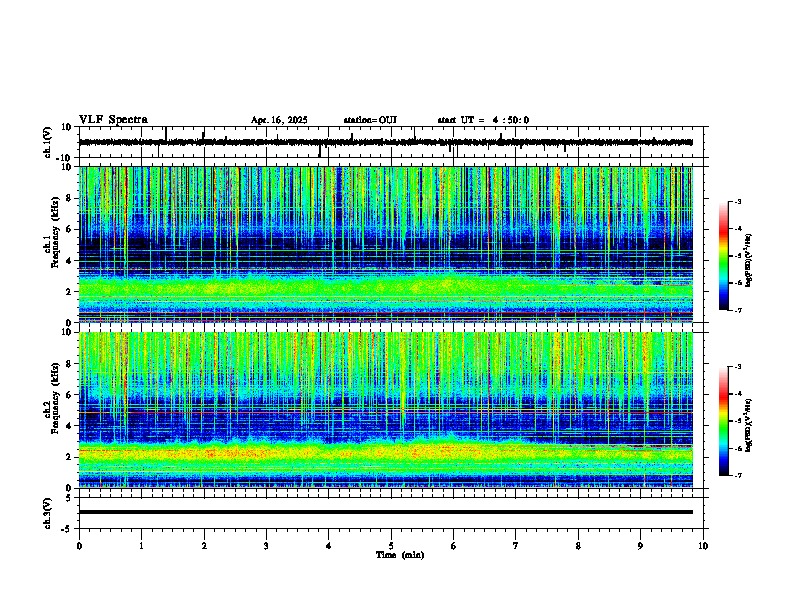792x612 pixels.
Task: Select the "start UT = 4 :50: 0" text
Action: pos(483,120)
